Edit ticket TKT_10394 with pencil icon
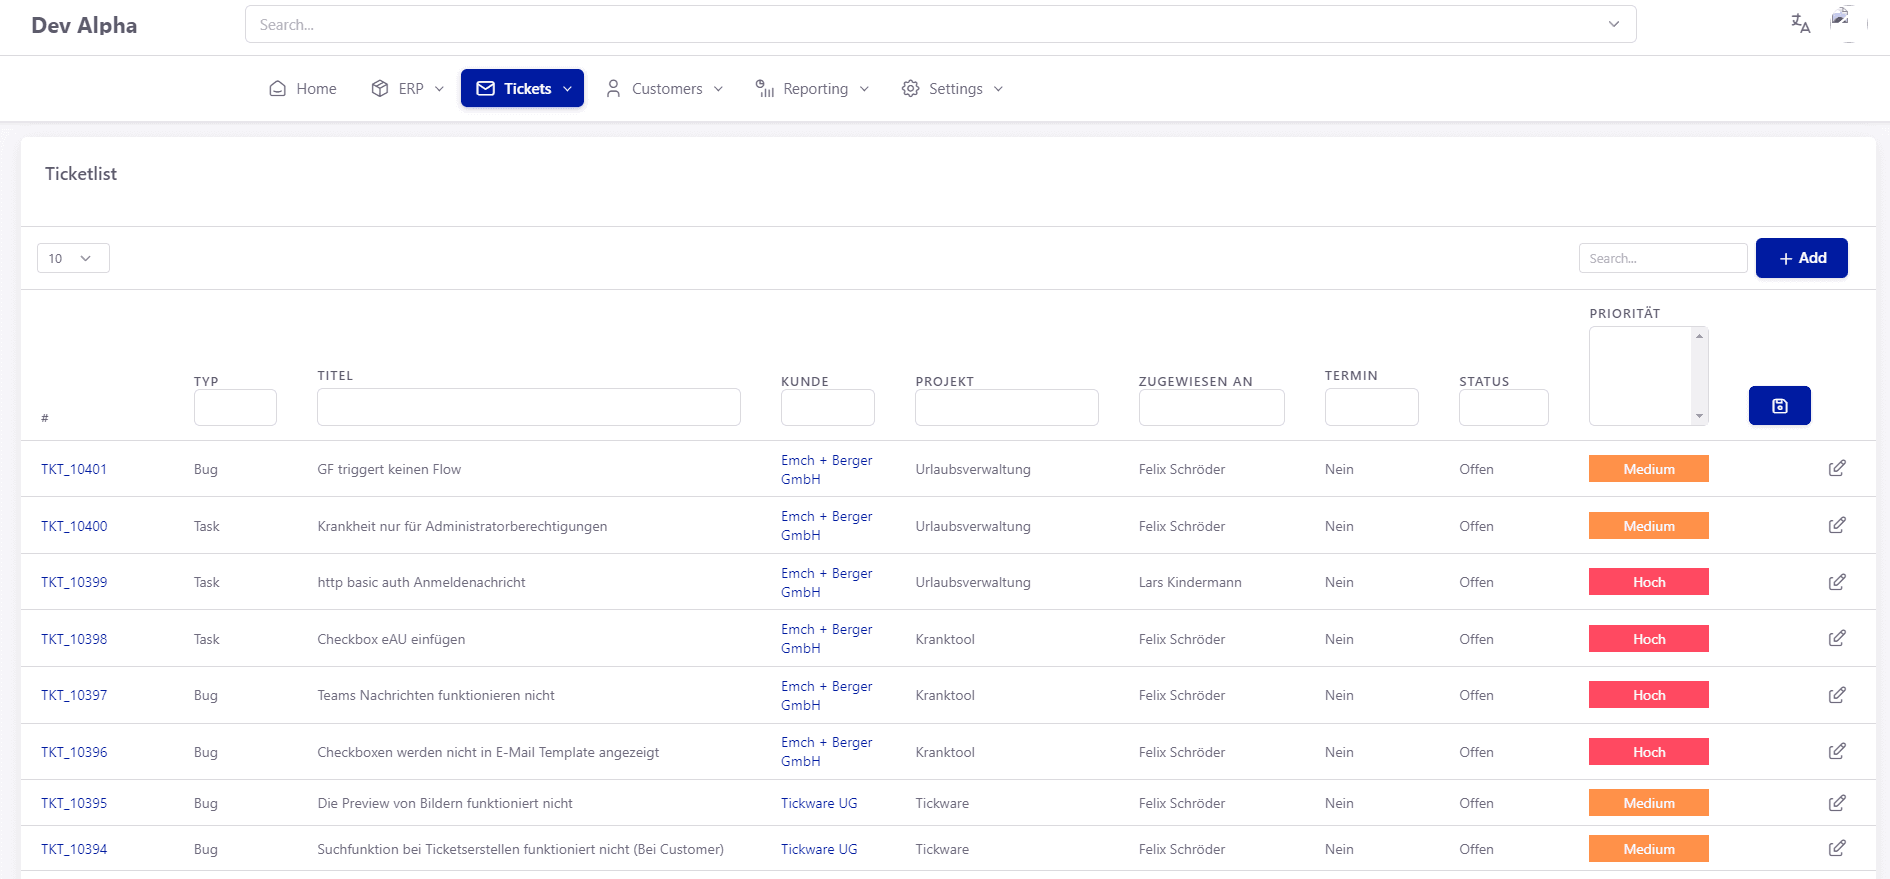The image size is (1890, 879). [1837, 848]
